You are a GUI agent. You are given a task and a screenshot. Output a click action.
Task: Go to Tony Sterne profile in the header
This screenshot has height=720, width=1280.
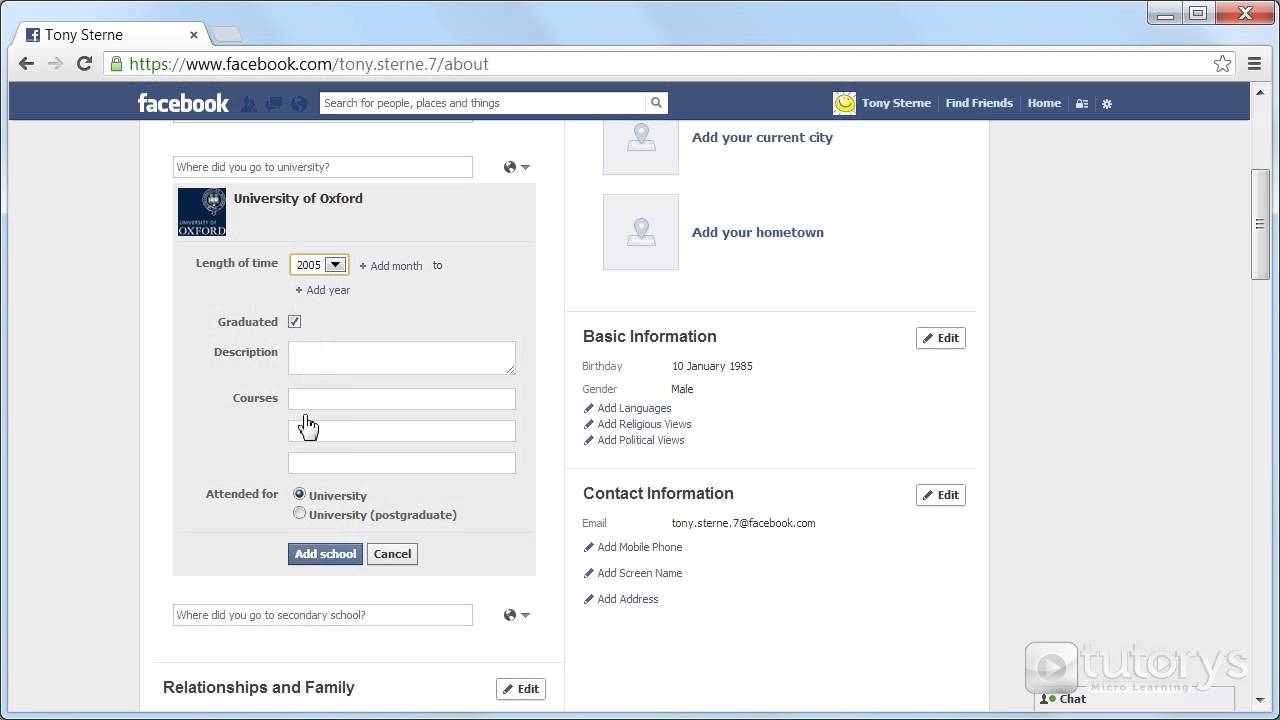tap(896, 103)
